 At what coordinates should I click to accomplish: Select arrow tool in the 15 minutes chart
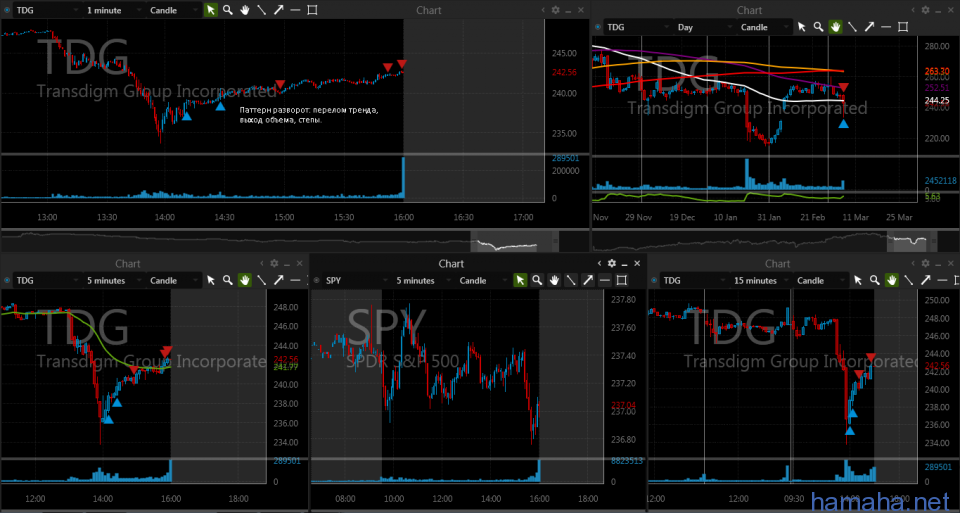926,280
